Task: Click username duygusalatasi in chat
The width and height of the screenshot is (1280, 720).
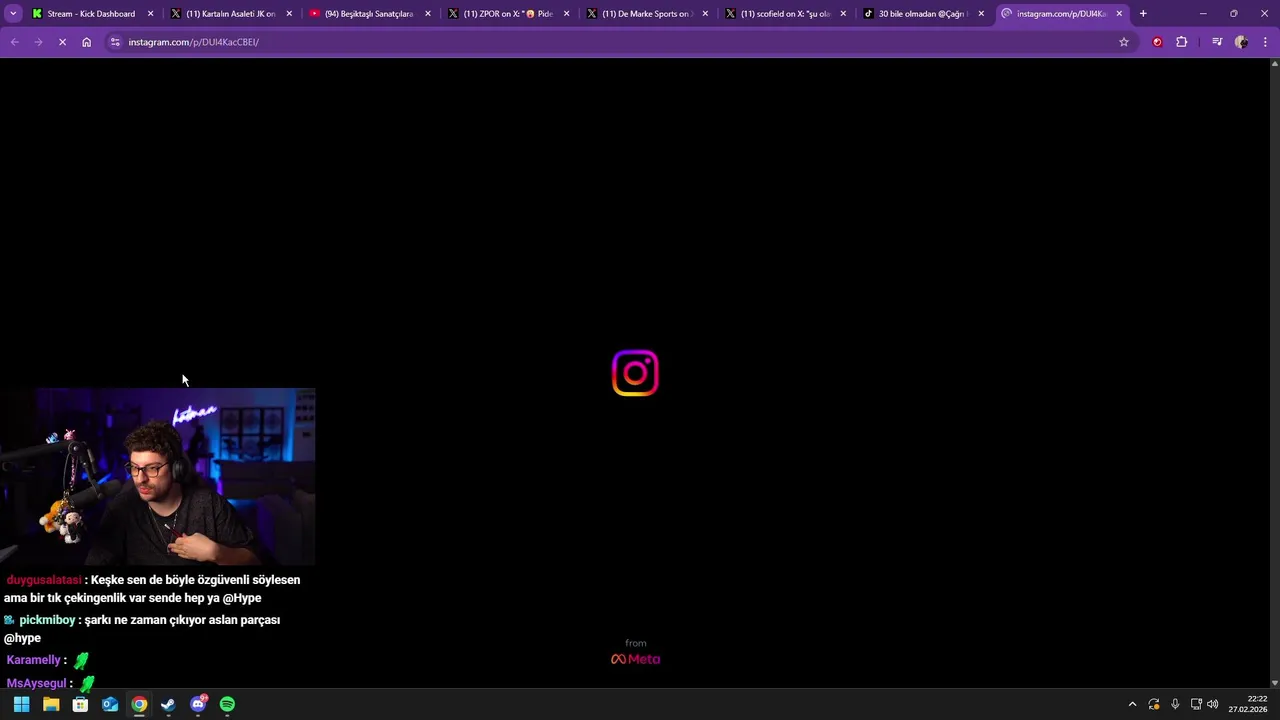Action: pyautogui.click(x=43, y=580)
